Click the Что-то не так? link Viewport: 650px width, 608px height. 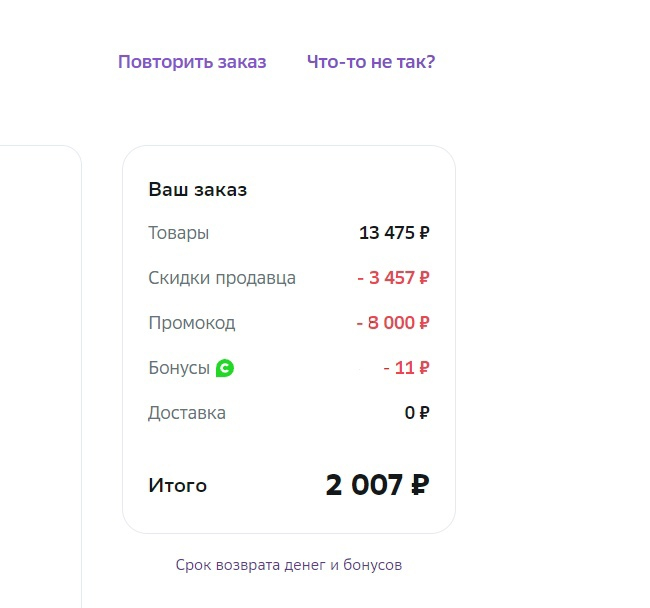(371, 62)
